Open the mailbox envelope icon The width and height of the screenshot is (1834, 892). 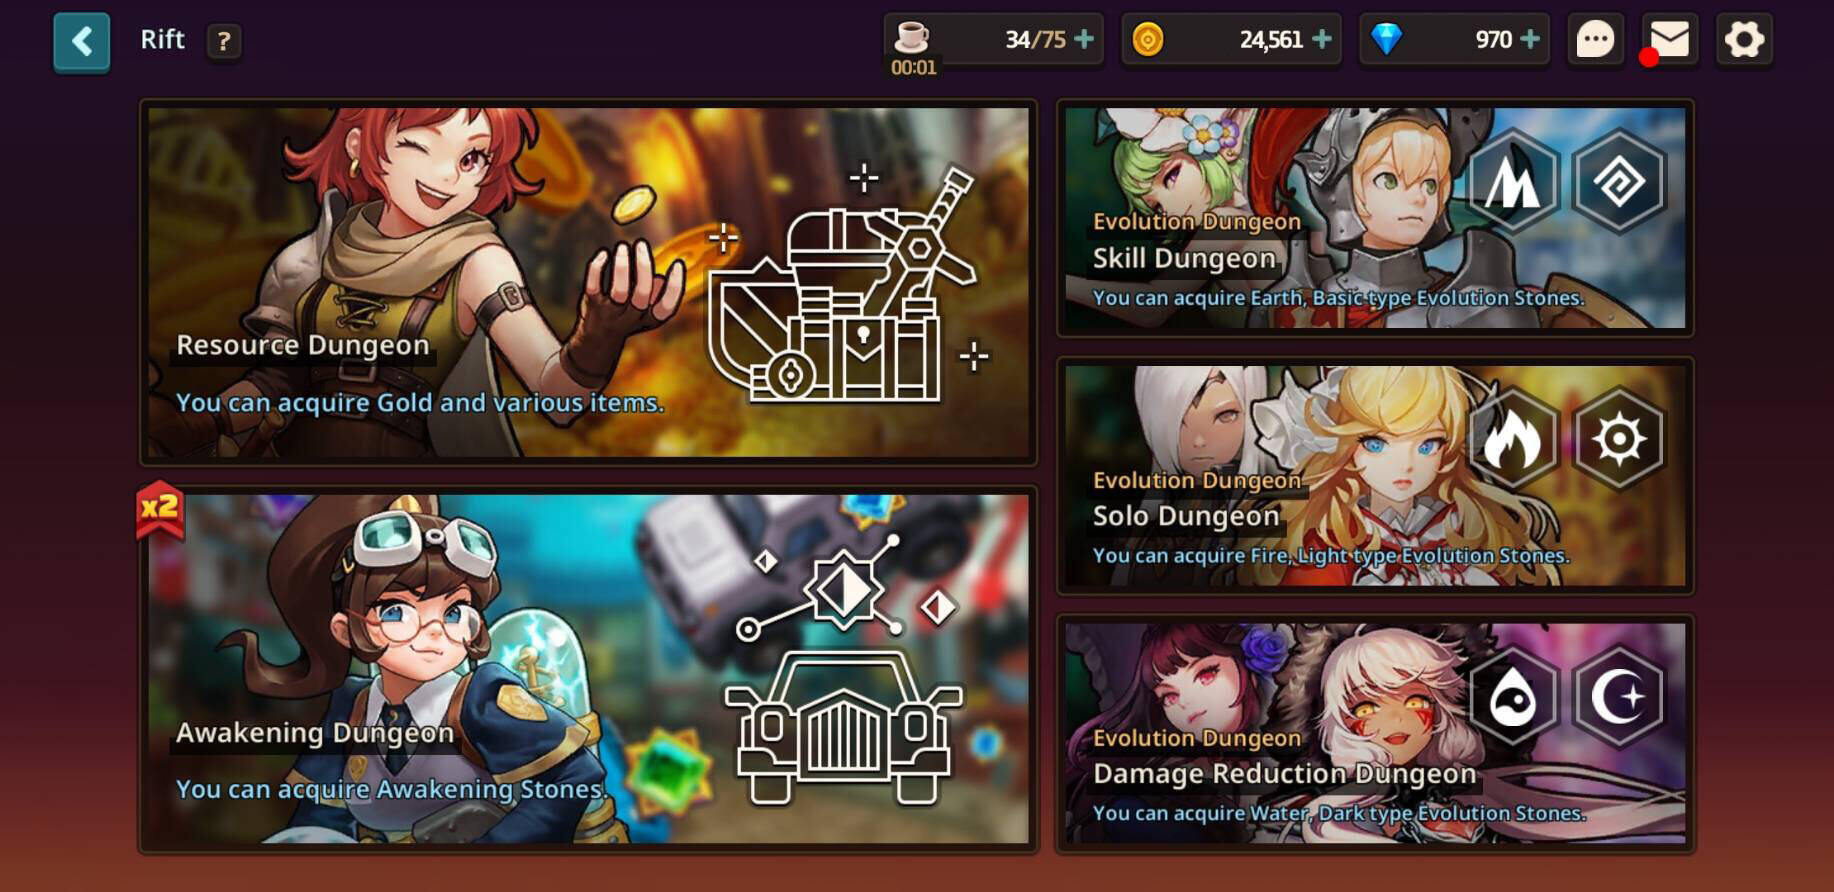point(1669,40)
